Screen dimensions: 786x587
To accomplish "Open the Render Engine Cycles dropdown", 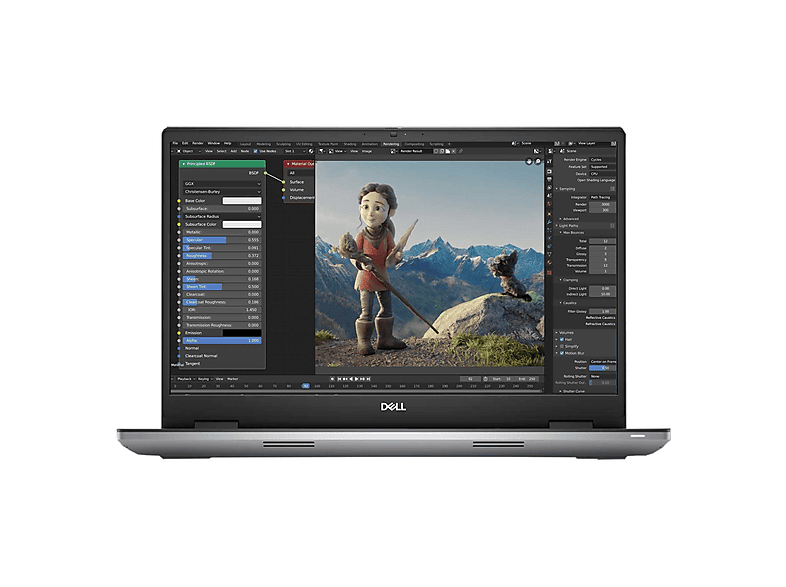I will [602, 159].
